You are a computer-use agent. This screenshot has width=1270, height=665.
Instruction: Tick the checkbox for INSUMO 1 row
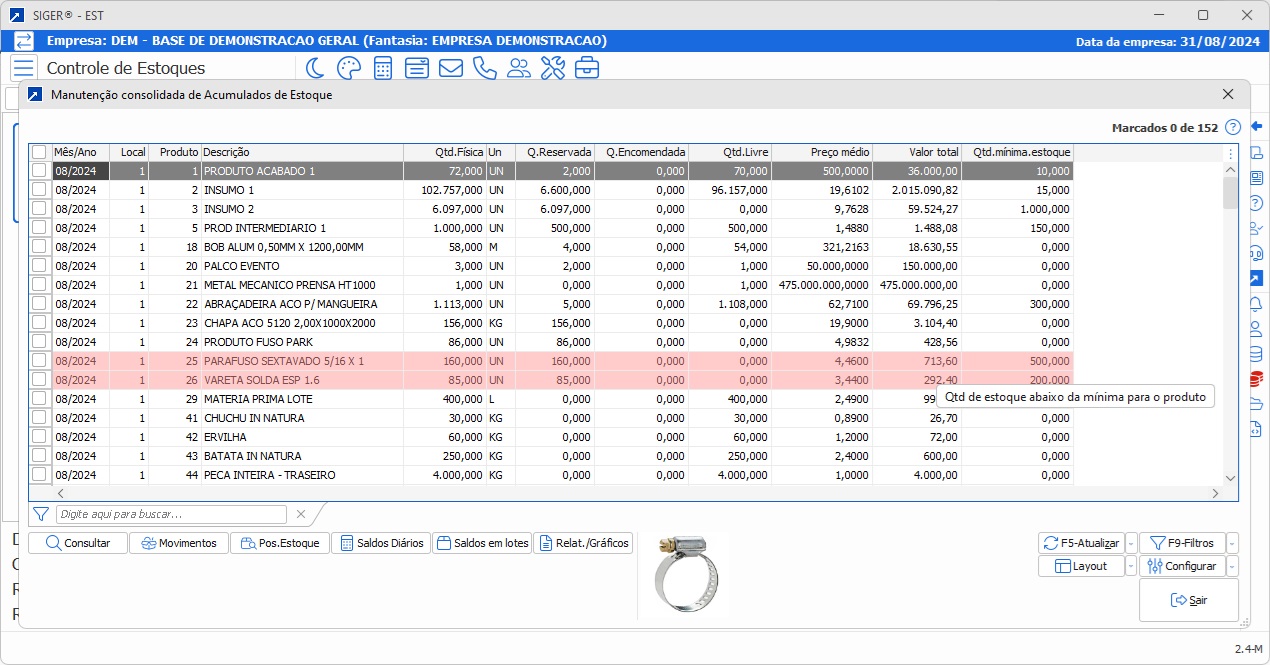39,190
